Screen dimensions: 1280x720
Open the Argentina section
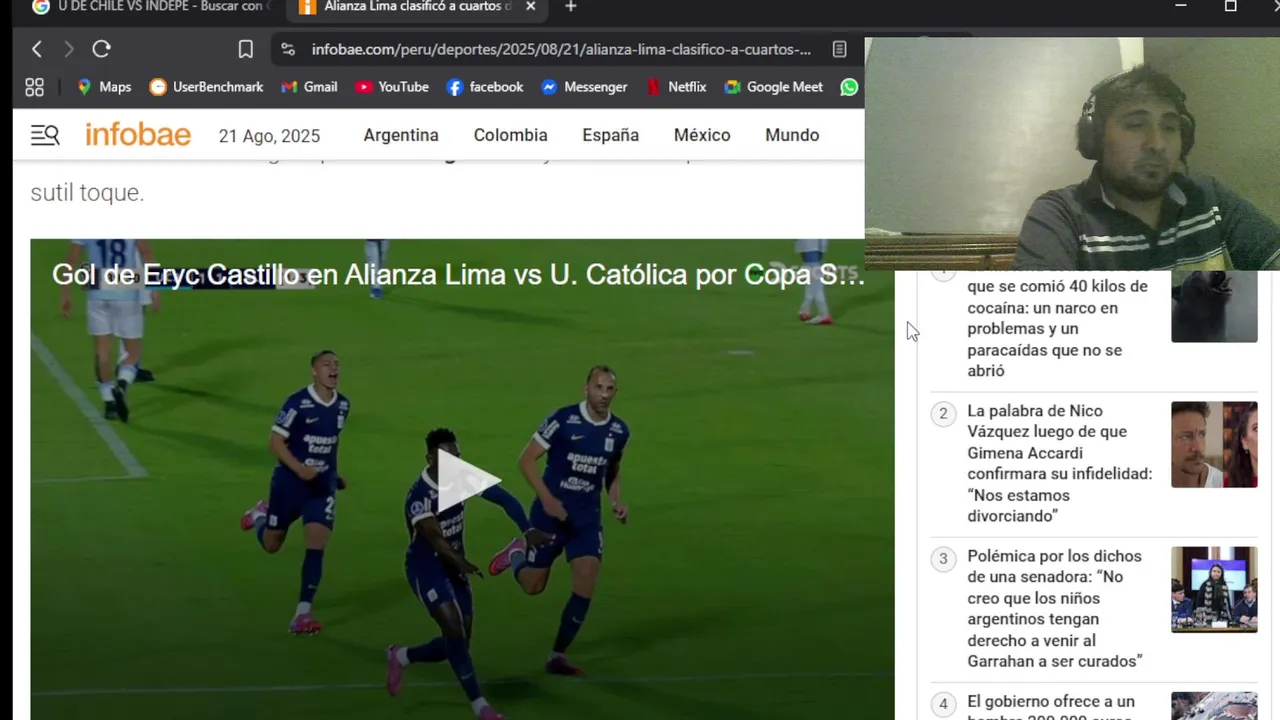[401, 135]
